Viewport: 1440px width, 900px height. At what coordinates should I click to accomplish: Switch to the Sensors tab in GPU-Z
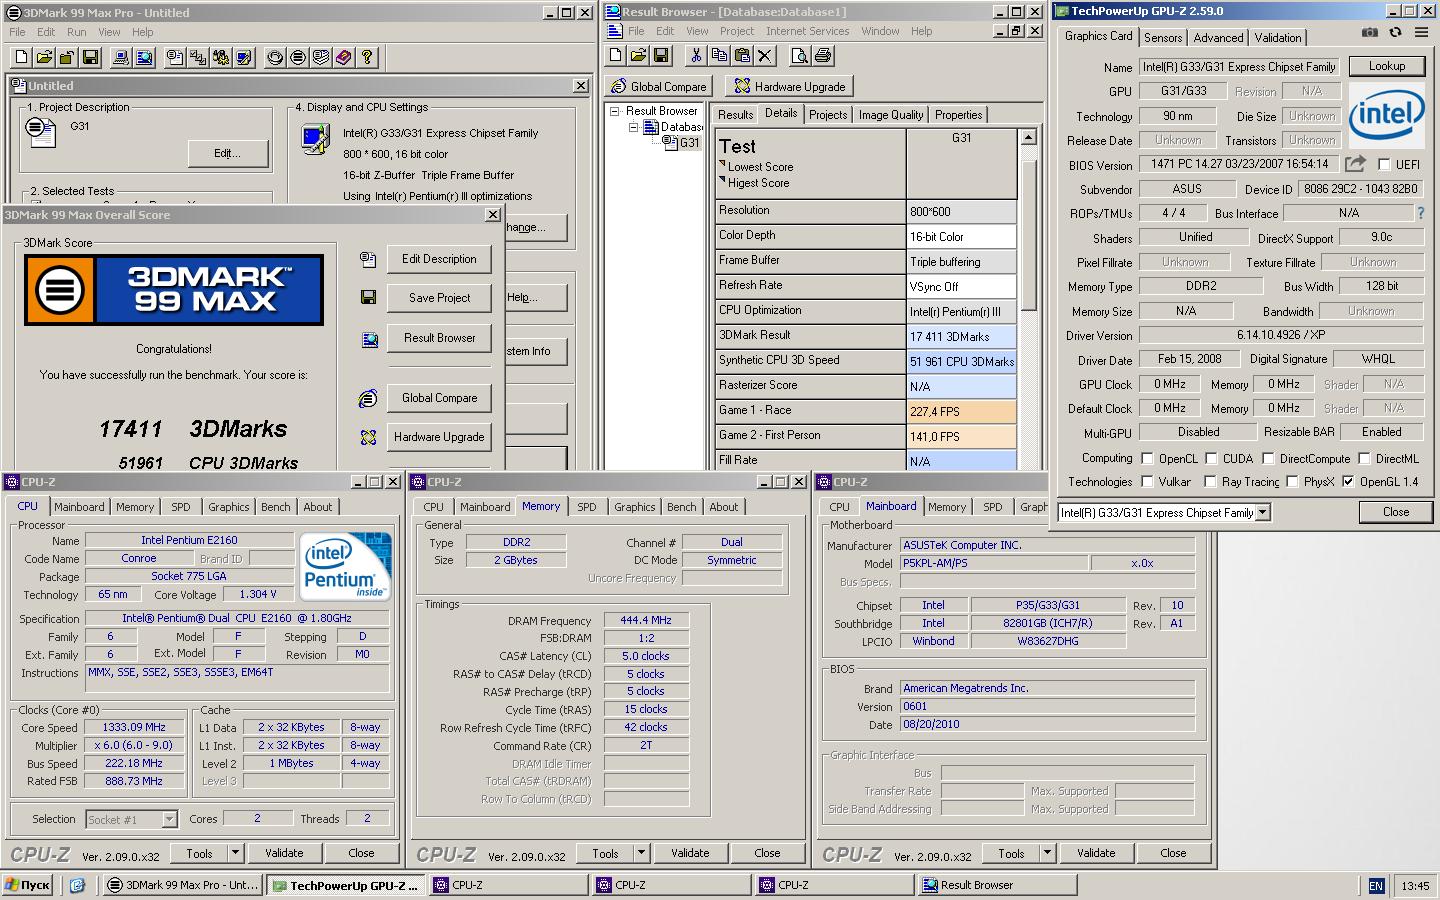tap(1163, 38)
